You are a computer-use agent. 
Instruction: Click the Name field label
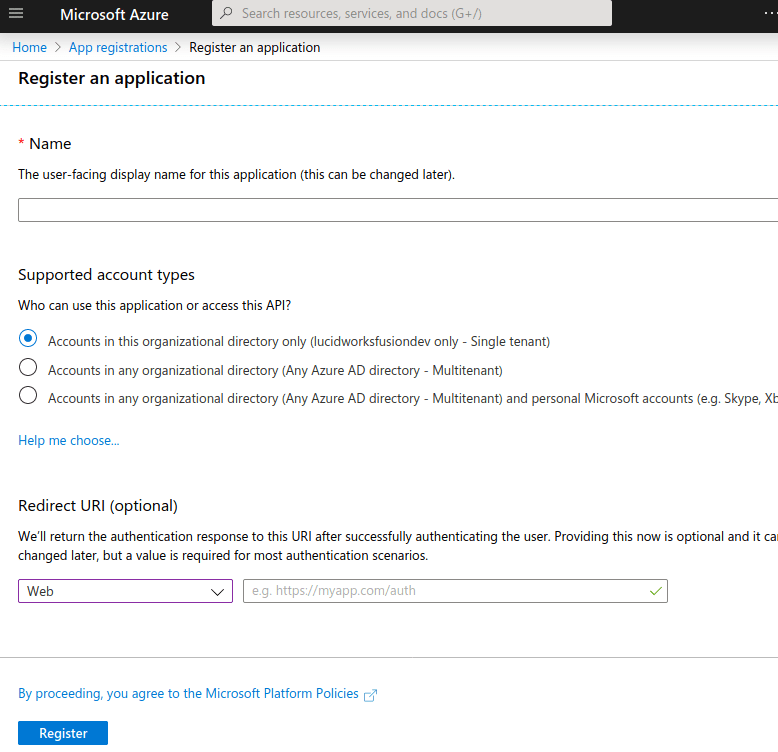click(50, 143)
